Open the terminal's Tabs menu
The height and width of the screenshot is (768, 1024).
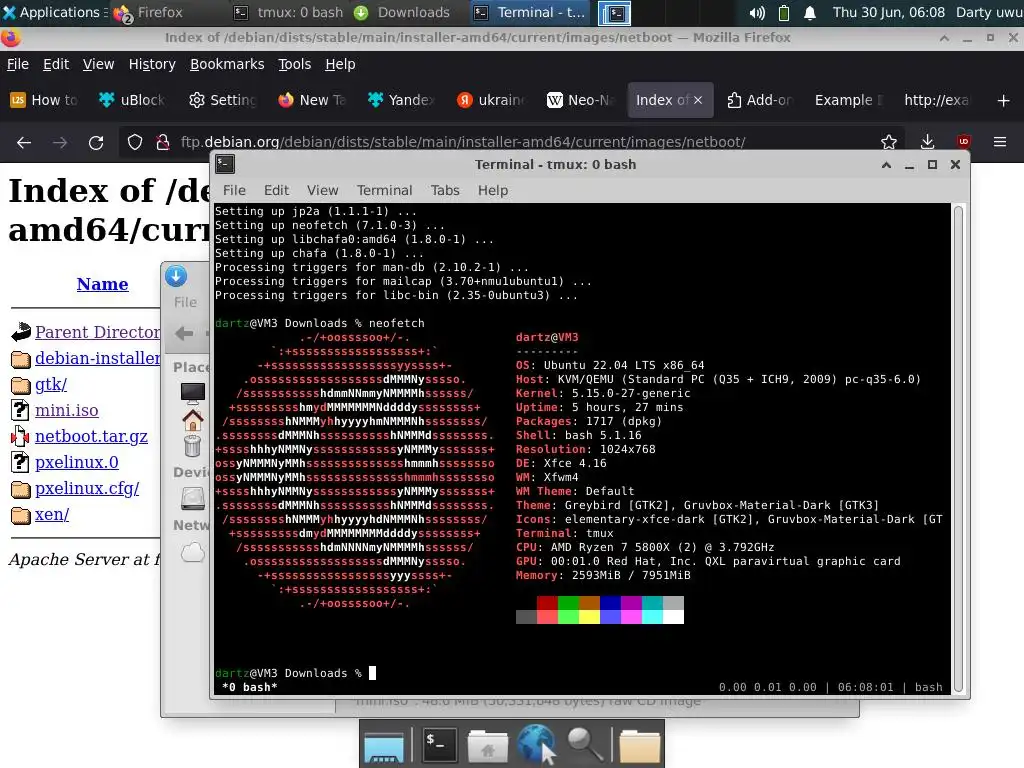[445, 190]
